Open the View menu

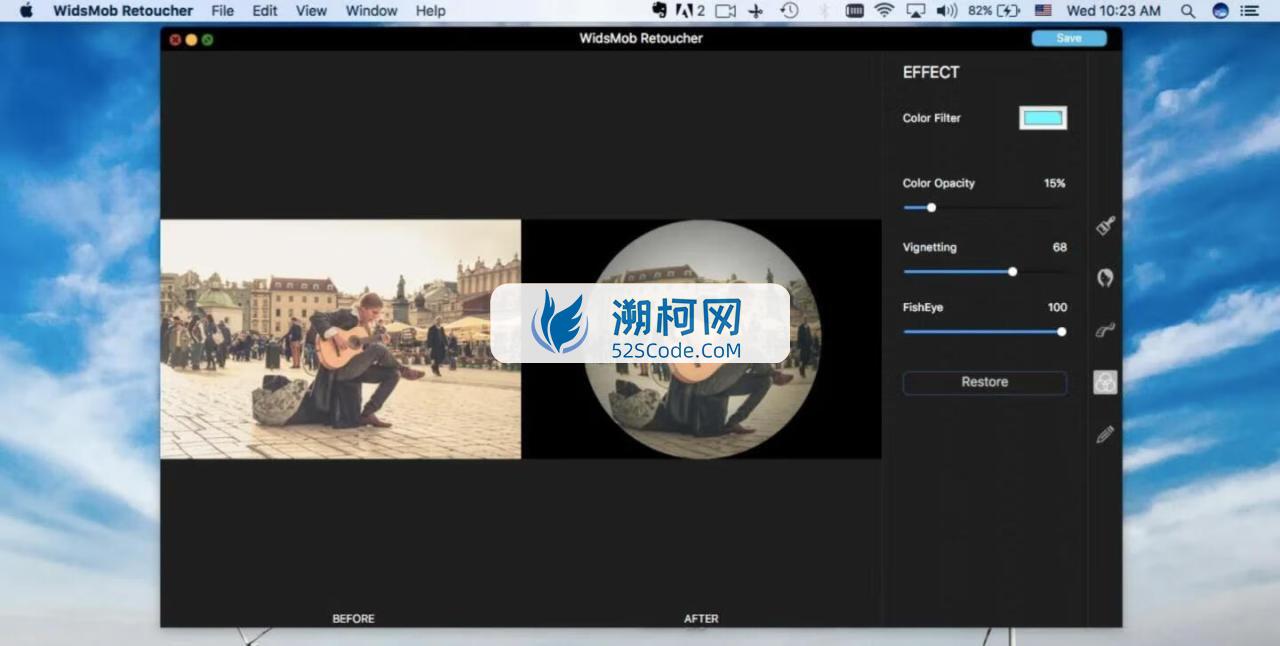tap(311, 10)
